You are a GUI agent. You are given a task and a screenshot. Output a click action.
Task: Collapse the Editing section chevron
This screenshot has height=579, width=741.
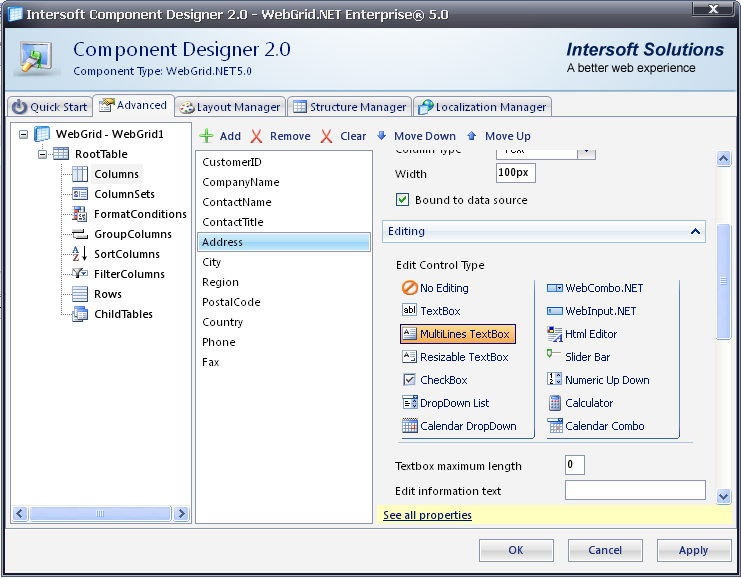[695, 231]
